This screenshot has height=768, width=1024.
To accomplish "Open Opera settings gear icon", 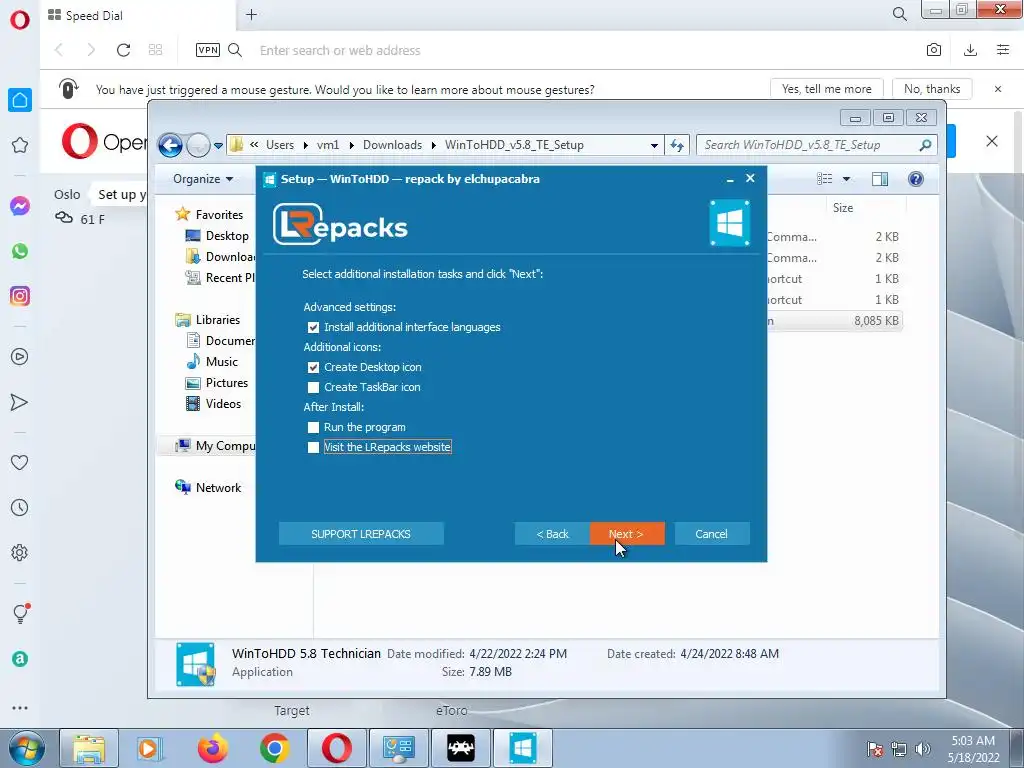I will point(20,552).
